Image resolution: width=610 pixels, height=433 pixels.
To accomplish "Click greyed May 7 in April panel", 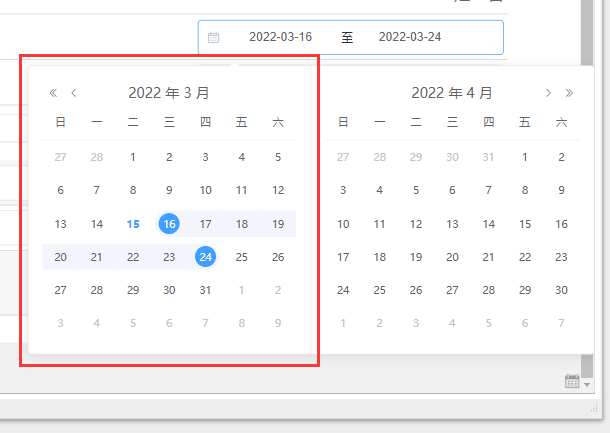I will tap(561, 323).
